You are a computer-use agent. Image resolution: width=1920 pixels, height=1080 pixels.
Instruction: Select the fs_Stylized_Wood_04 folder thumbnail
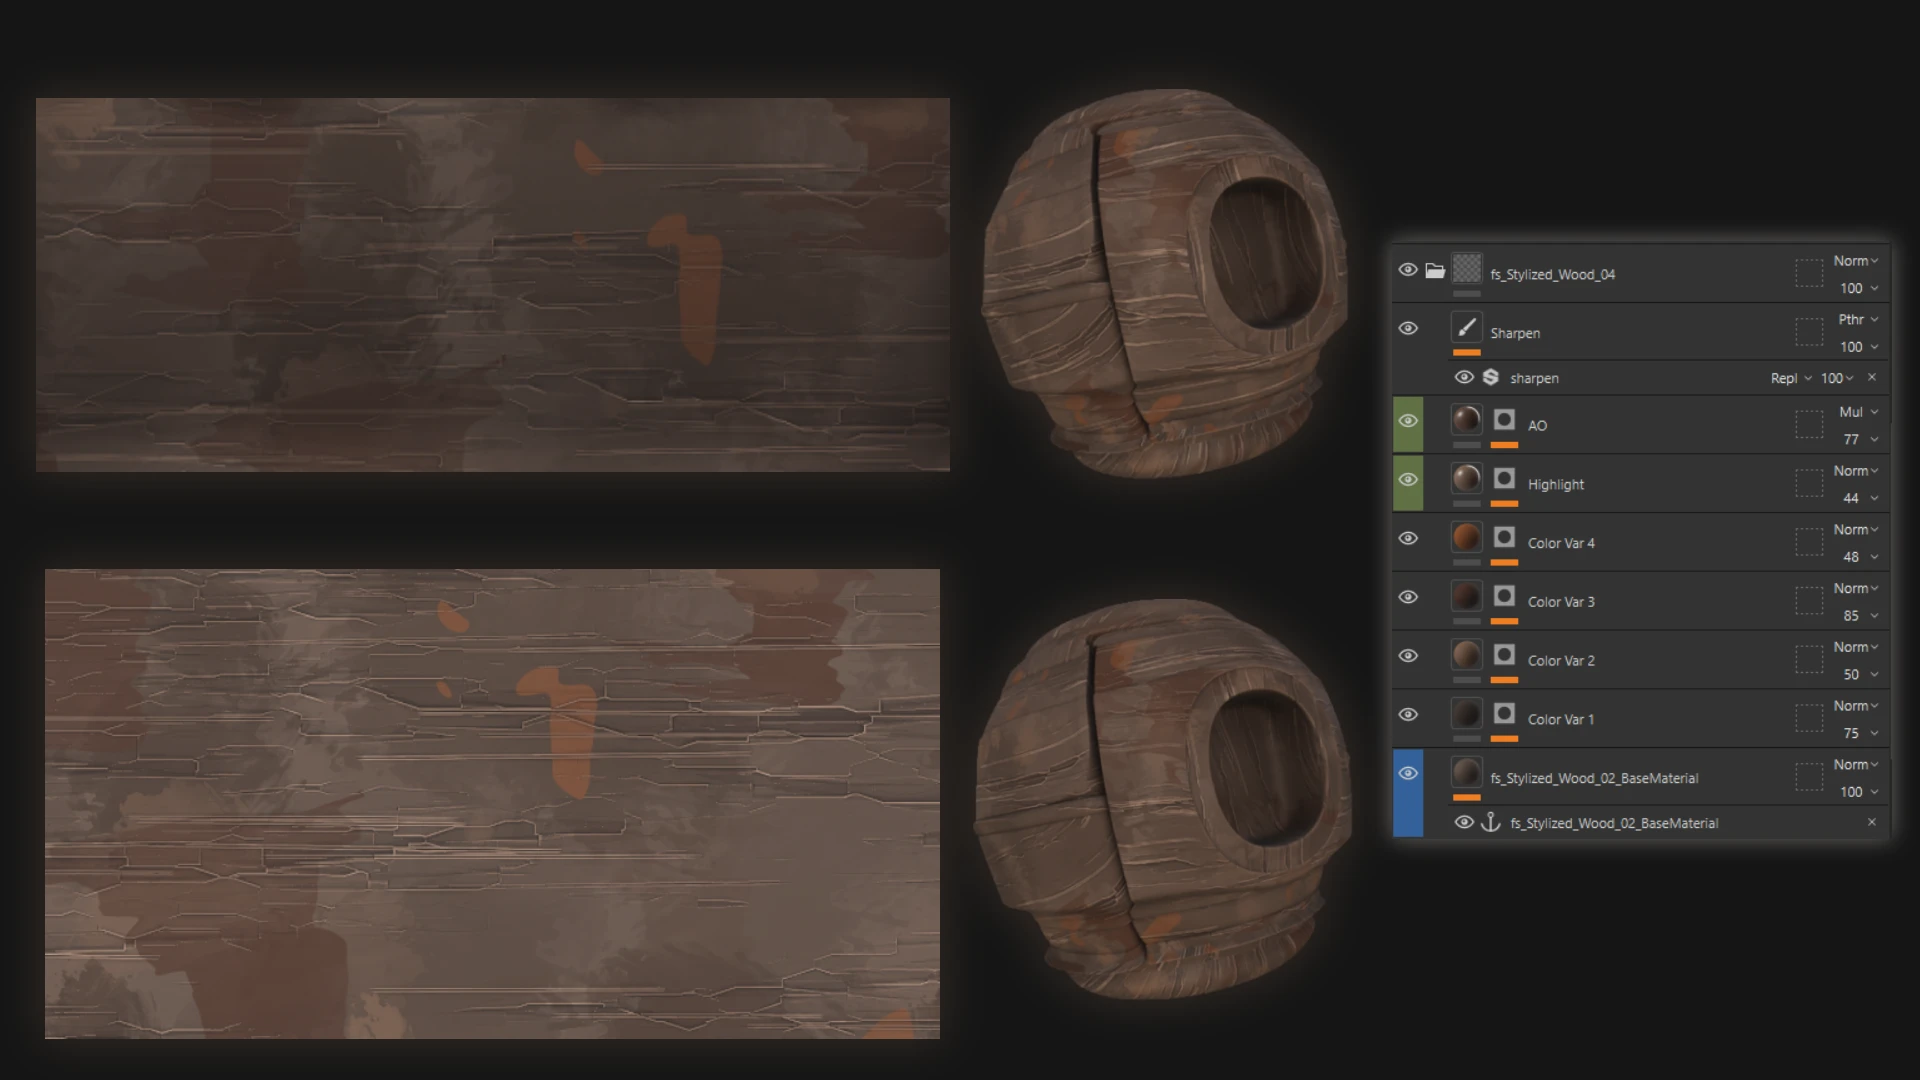coord(1466,268)
